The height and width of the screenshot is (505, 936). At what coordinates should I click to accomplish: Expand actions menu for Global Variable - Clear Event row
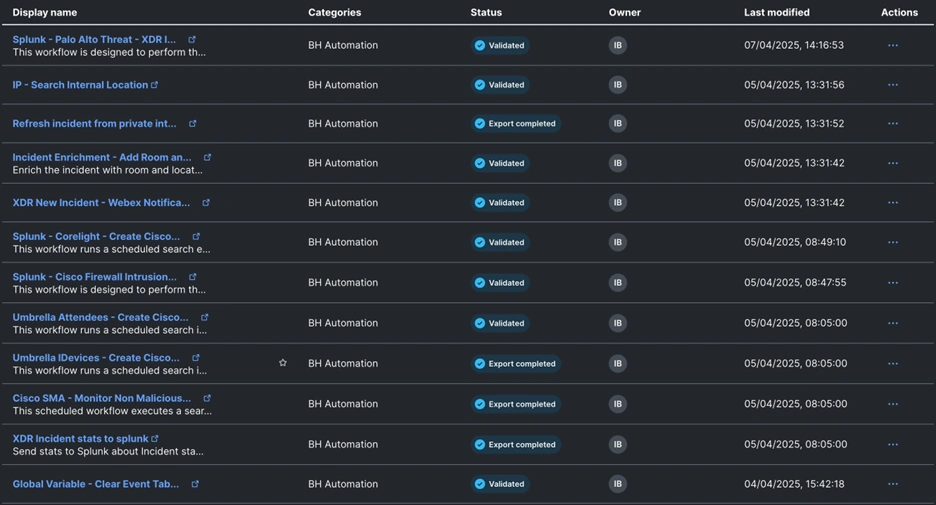[x=893, y=484]
